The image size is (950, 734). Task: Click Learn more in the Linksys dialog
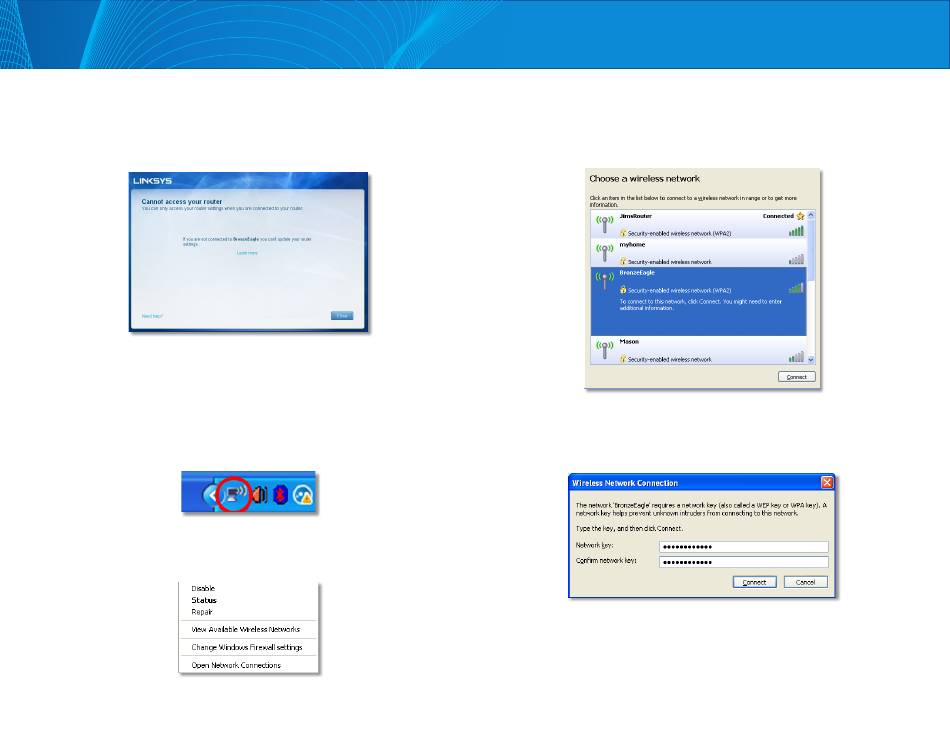pos(247,253)
